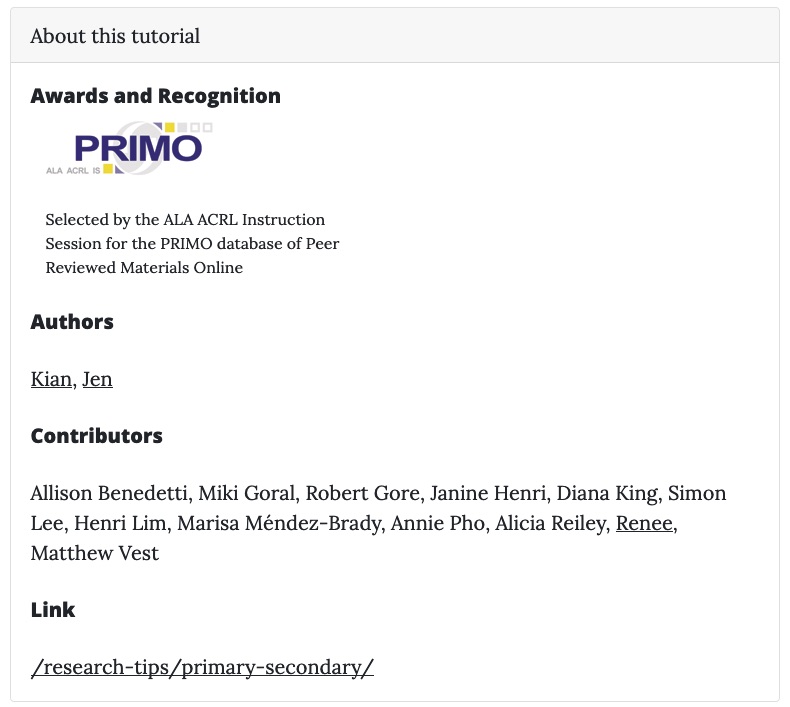
Task: Click the ALA ACRL IS logo text
Action: pyautogui.click(x=73, y=170)
